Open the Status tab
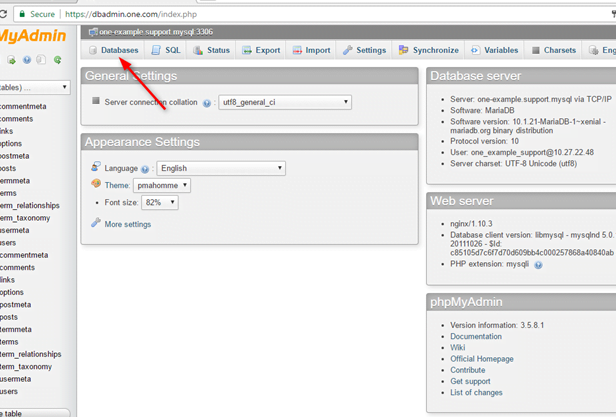This screenshot has height=417, width=616. (211, 50)
